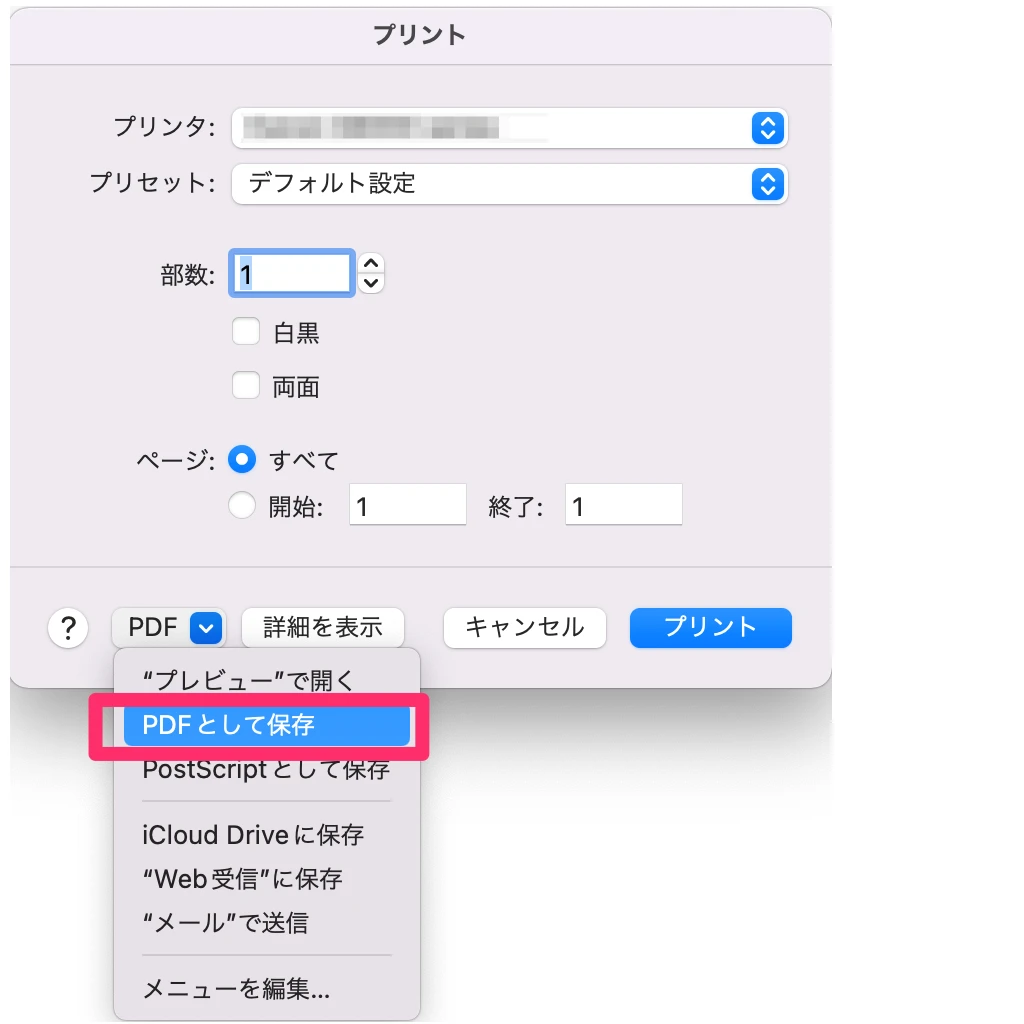
Task: Click the 詳細を表示 button
Action: (x=323, y=628)
